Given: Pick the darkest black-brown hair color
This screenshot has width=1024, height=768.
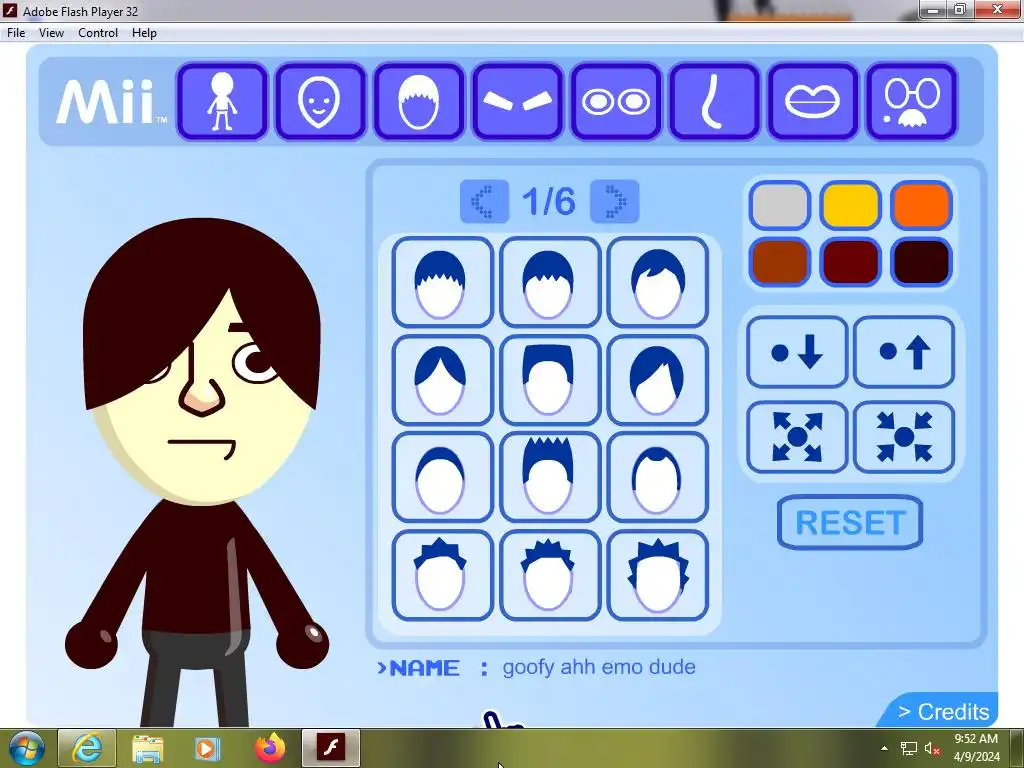Looking at the screenshot, I should tap(921, 262).
